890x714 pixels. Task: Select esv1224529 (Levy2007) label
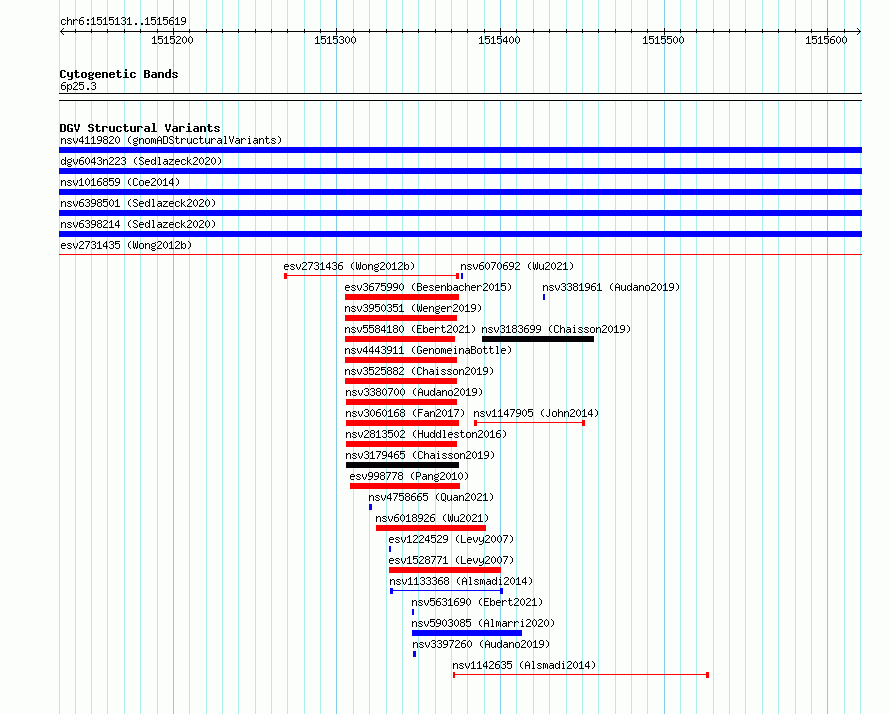451,539
